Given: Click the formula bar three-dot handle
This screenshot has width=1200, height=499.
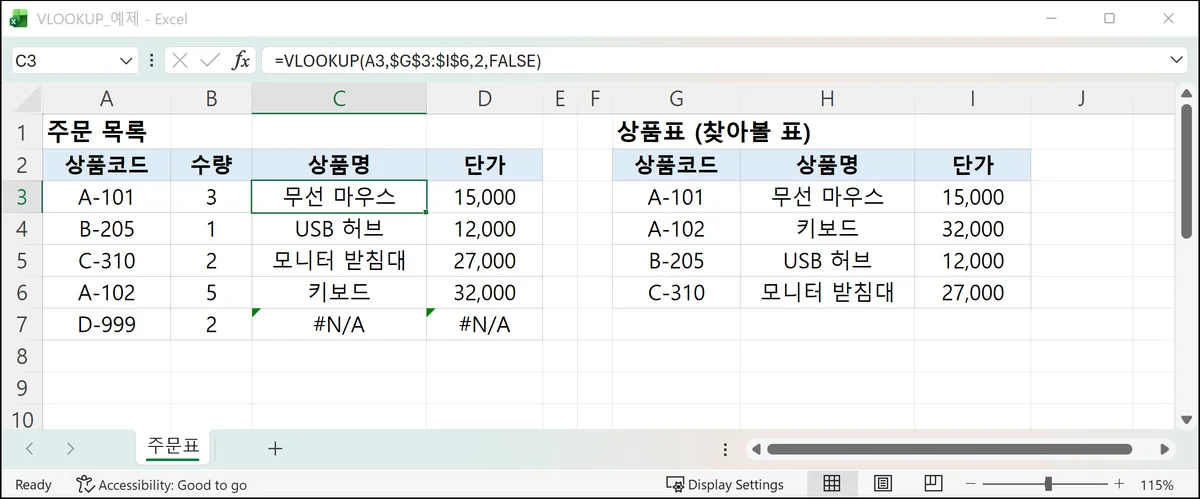Looking at the screenshot, I should pyautogui.click(x=151, y=60).
